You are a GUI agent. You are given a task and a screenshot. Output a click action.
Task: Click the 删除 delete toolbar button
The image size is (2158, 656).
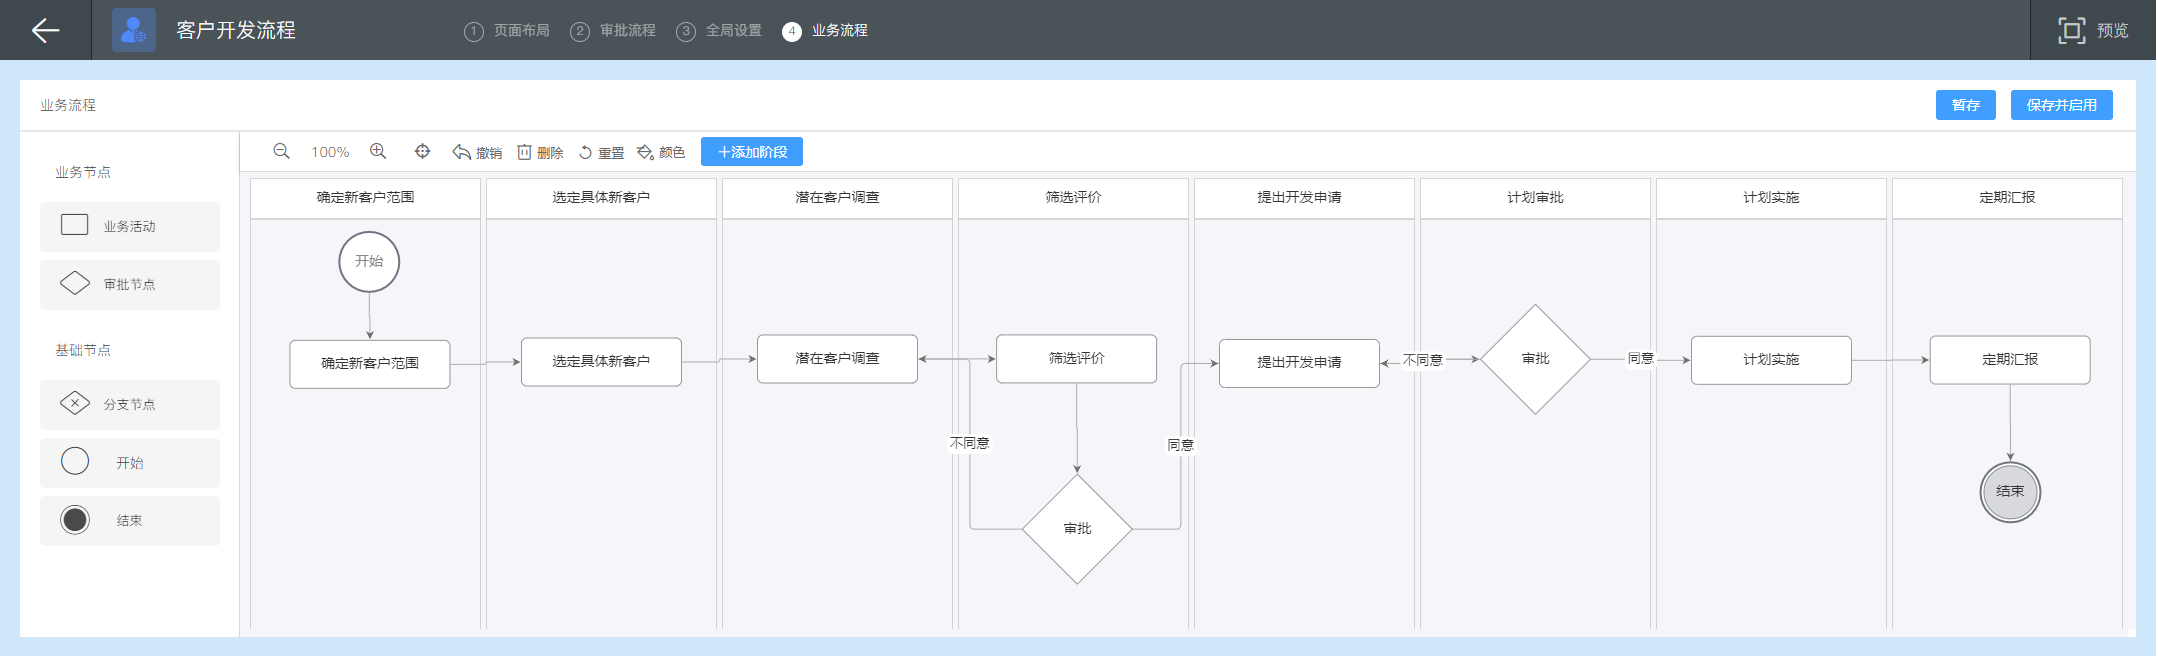(540, 152)
